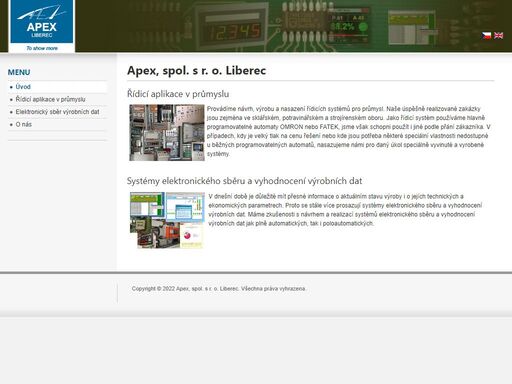Viewport: 512px width, 384px height.
Task: Open the data collection screenshots thumbnail
Action: pyautogui.click(x=167, y=220)
